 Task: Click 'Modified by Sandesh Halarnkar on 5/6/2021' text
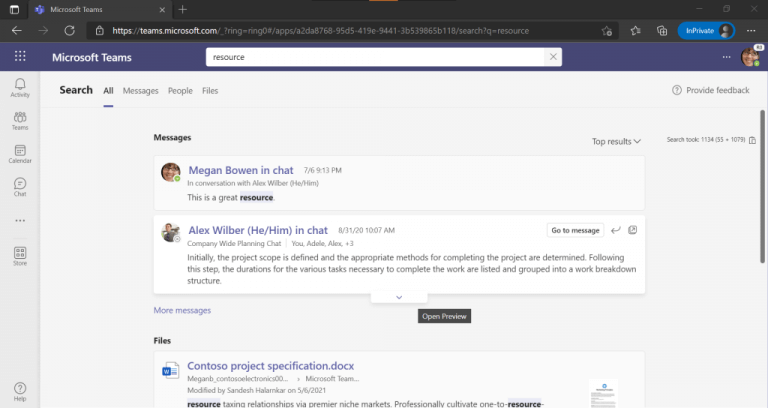256,390
